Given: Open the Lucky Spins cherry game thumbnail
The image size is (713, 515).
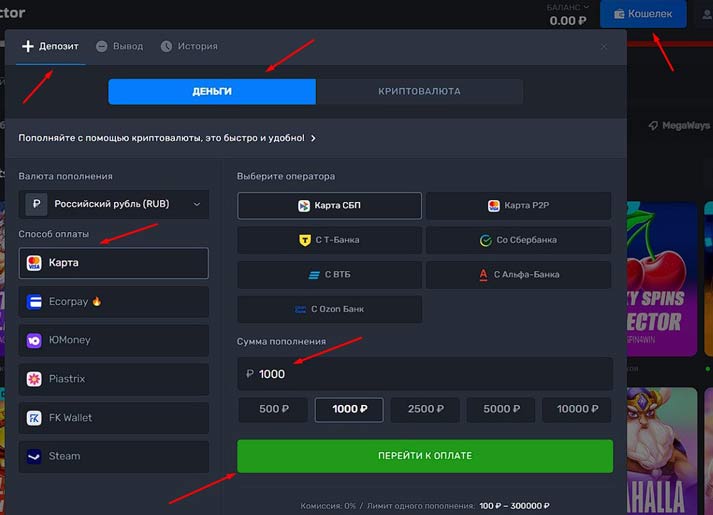Looking at the screenshot, I should [662, 279].
